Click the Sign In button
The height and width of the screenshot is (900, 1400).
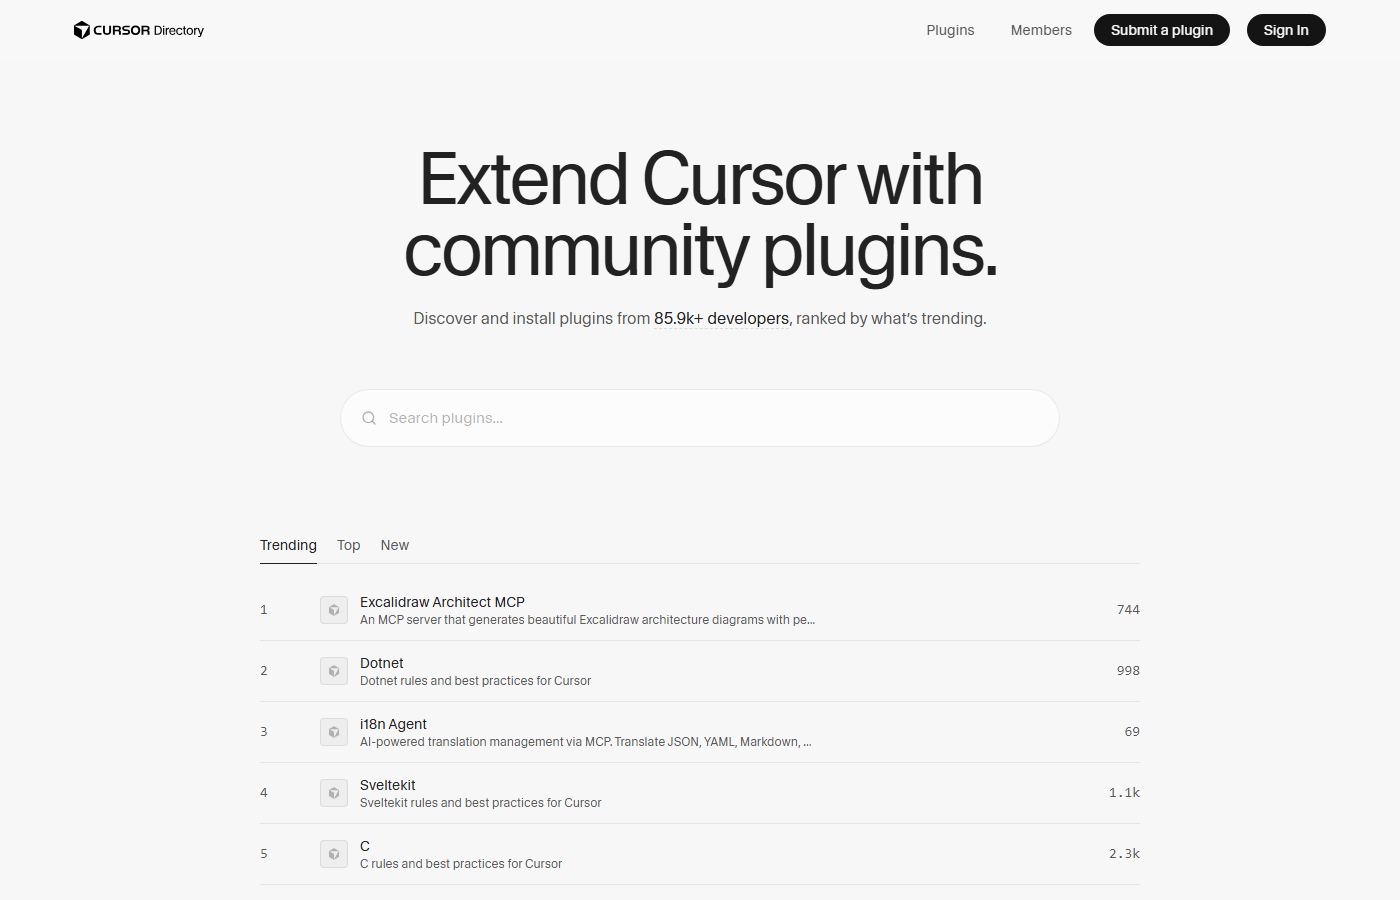[1286, 30]
